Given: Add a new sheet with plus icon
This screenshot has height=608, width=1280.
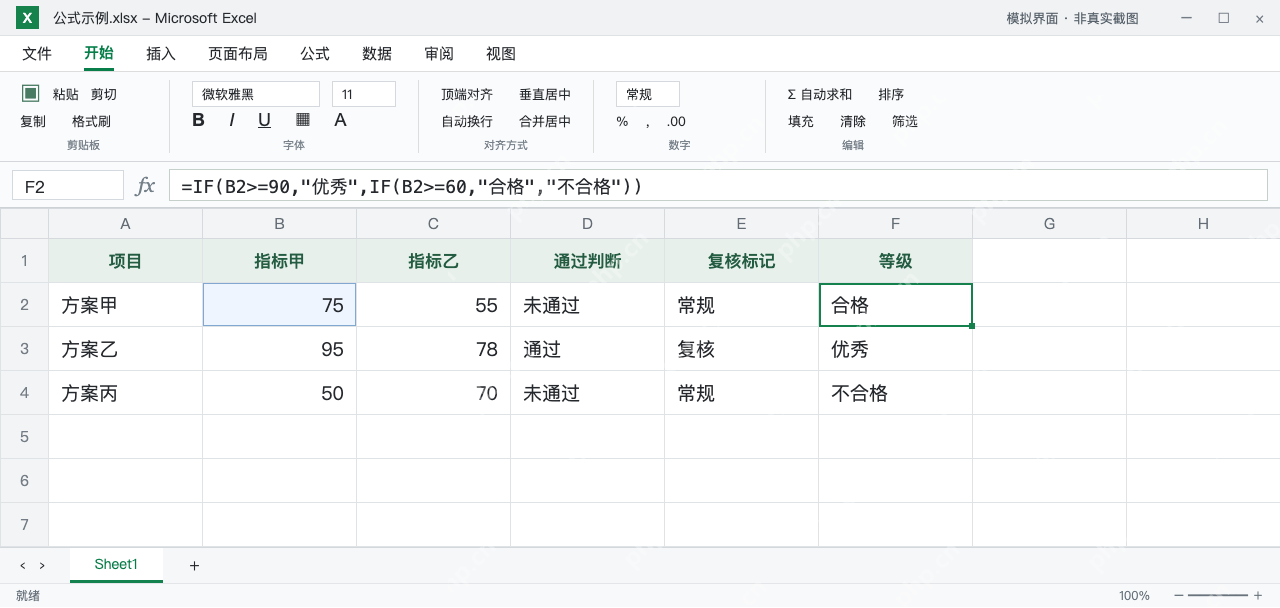Looking at the screenshot, I should [x=194, y=566].
